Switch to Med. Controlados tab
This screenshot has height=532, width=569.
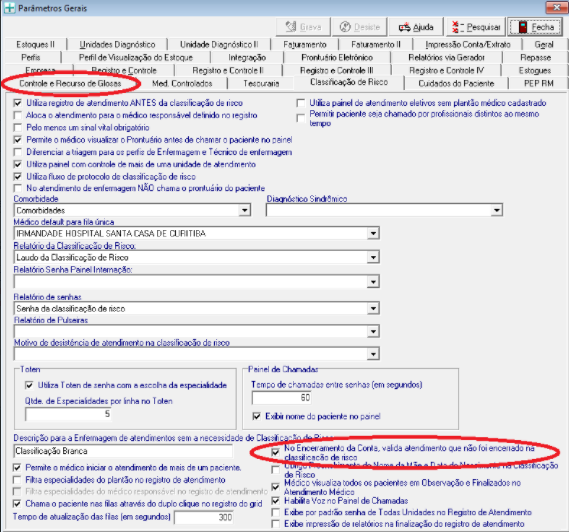tap(182, 83)
